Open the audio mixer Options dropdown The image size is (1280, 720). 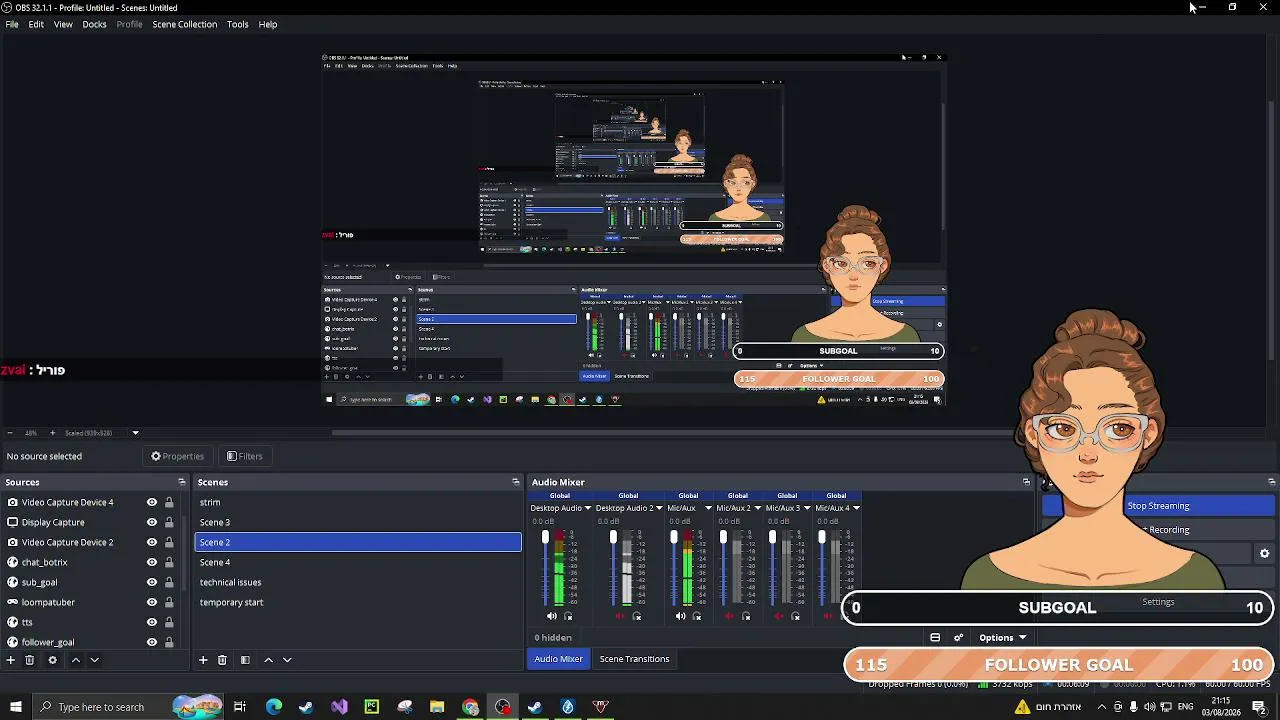click(x=1002, y=638)
